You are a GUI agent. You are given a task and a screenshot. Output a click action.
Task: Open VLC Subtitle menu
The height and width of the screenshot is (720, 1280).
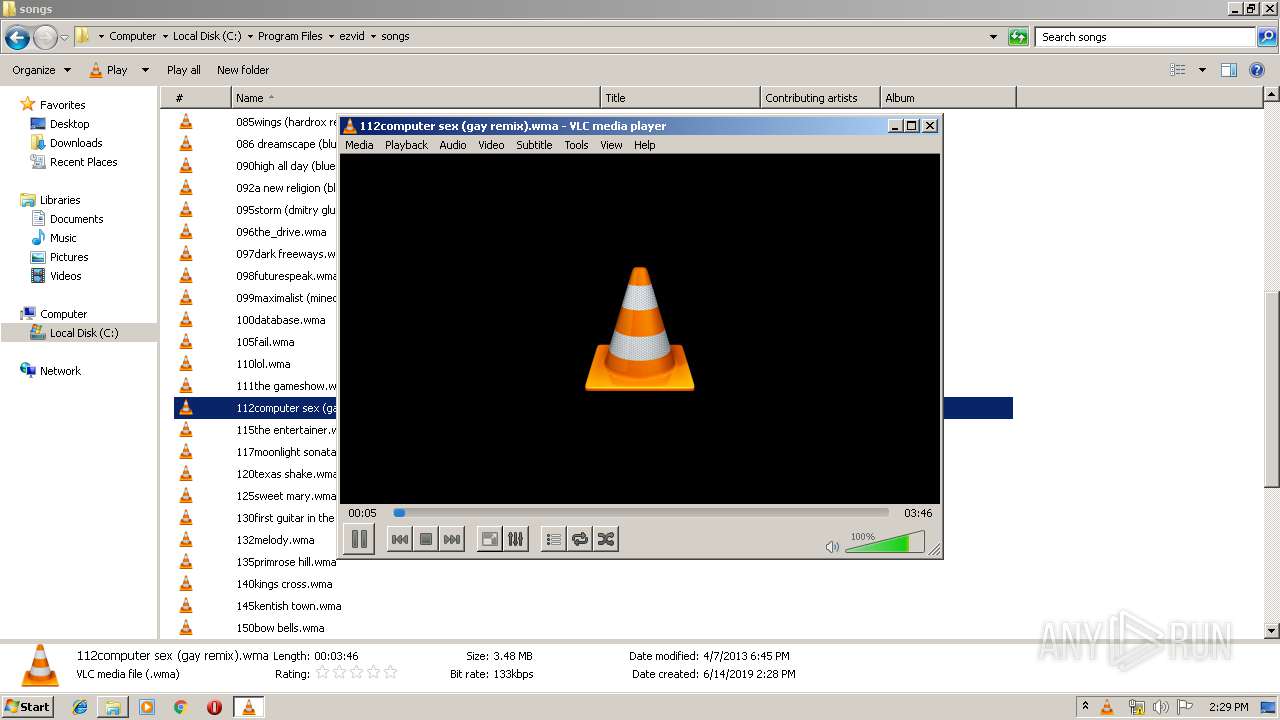click(534, 145)
